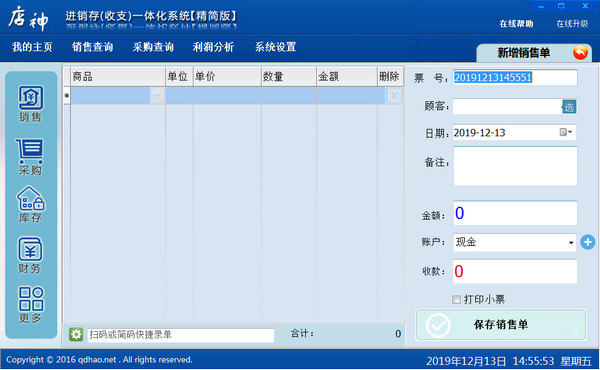Expand the 账户 现金 dropdown
The width and height of the screenshot is (600, 370).
[571, 242]
